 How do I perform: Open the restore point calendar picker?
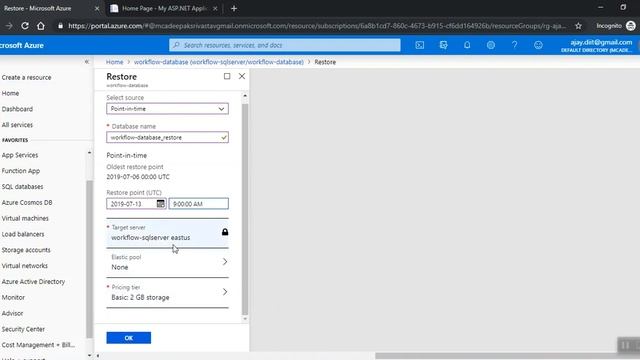160,204
